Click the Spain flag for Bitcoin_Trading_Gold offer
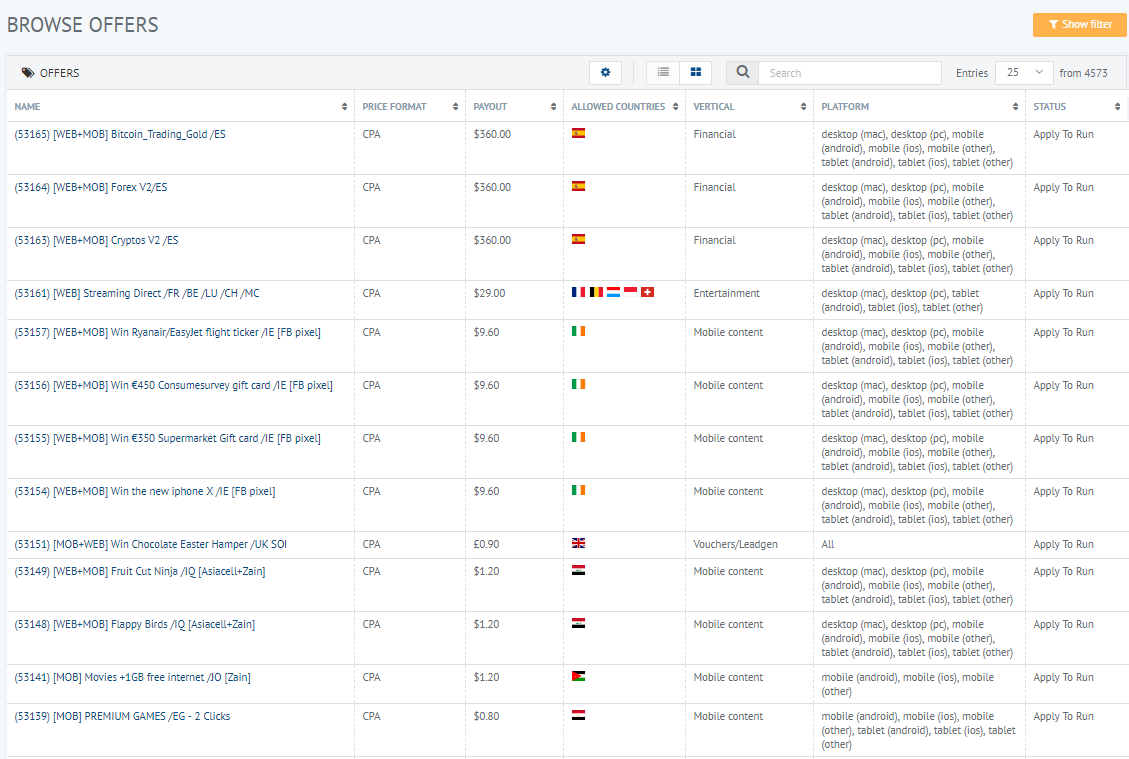 [x=578, y=133]
